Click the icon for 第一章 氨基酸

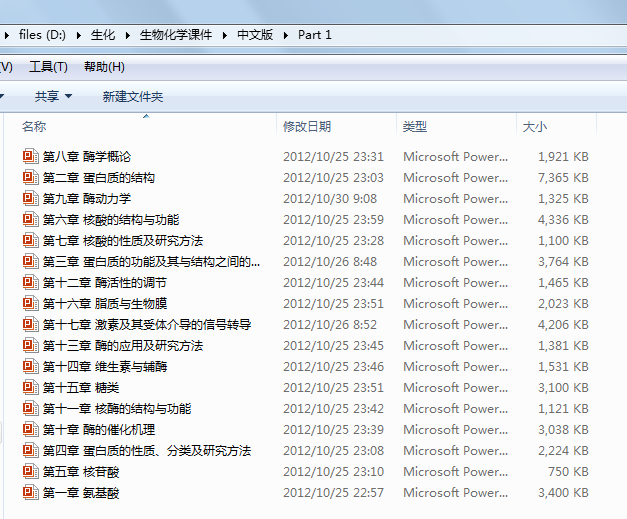(x=30, y=493)
